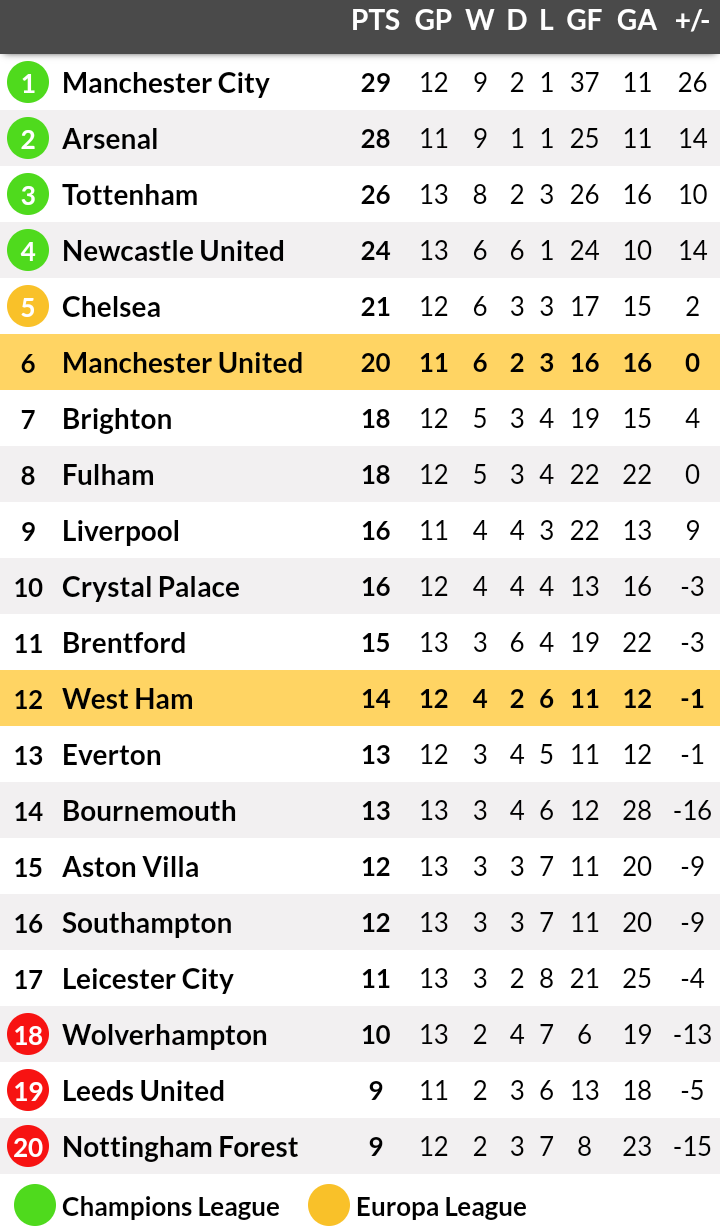720x1228 pixels.
Task: Open the West Ham team link
Action: (x=127, y=699)
